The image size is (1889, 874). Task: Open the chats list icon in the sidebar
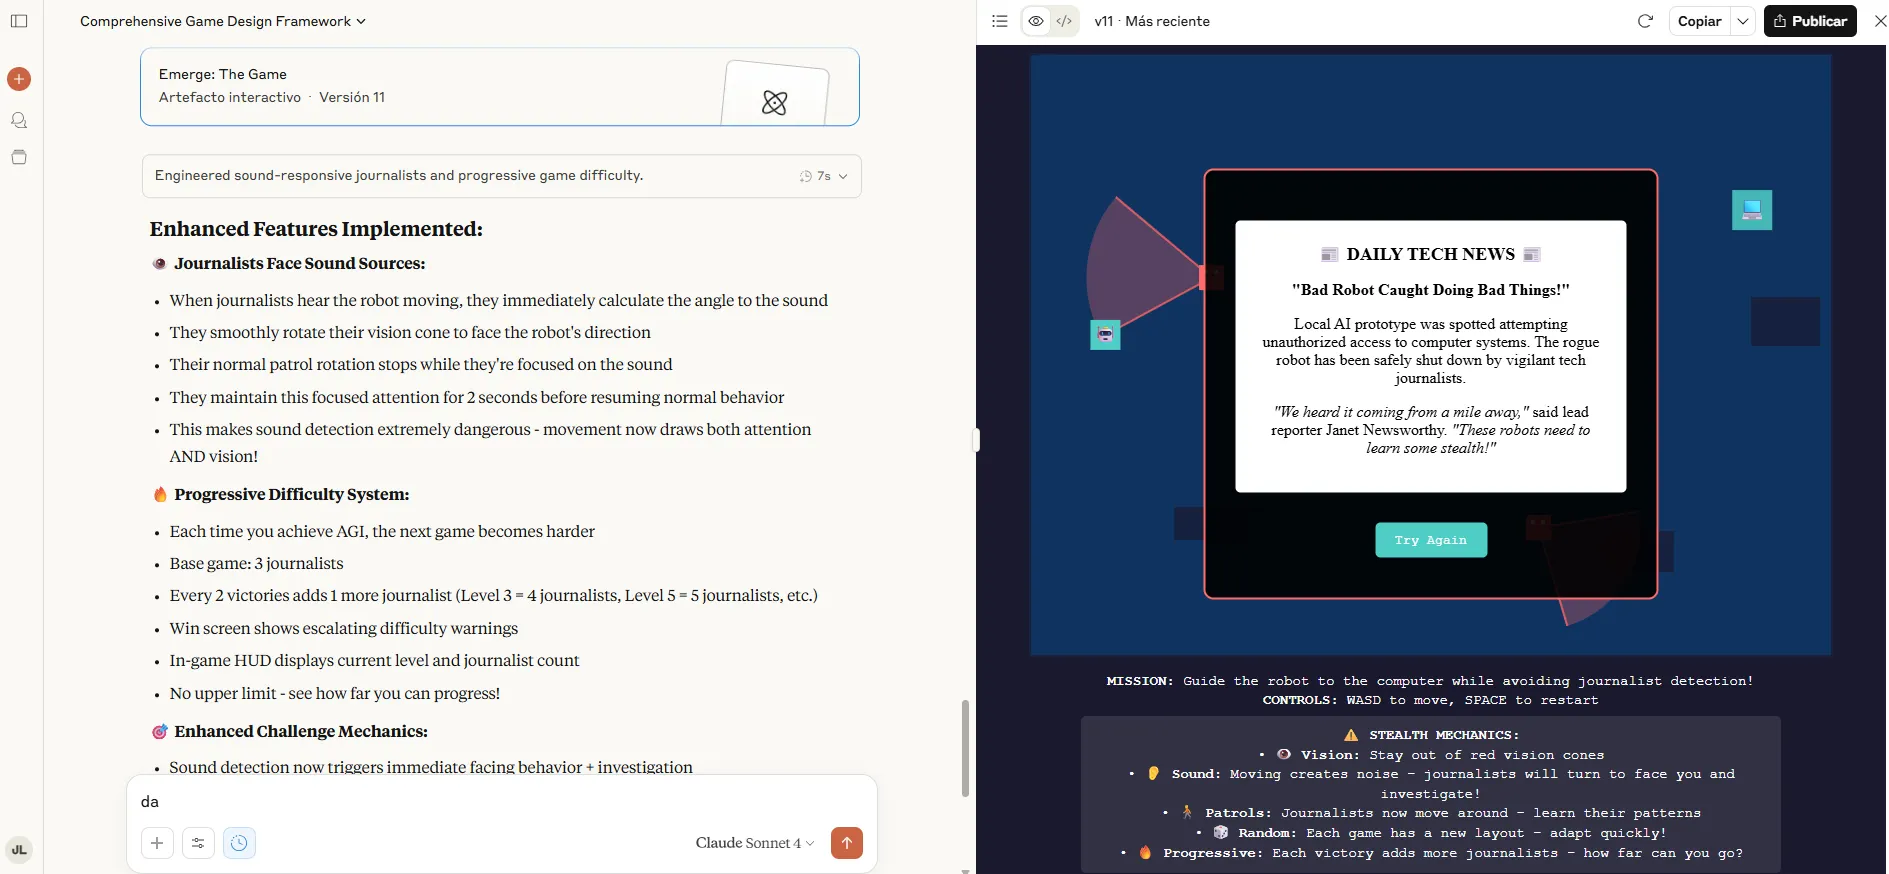click(x=19, y=120)
